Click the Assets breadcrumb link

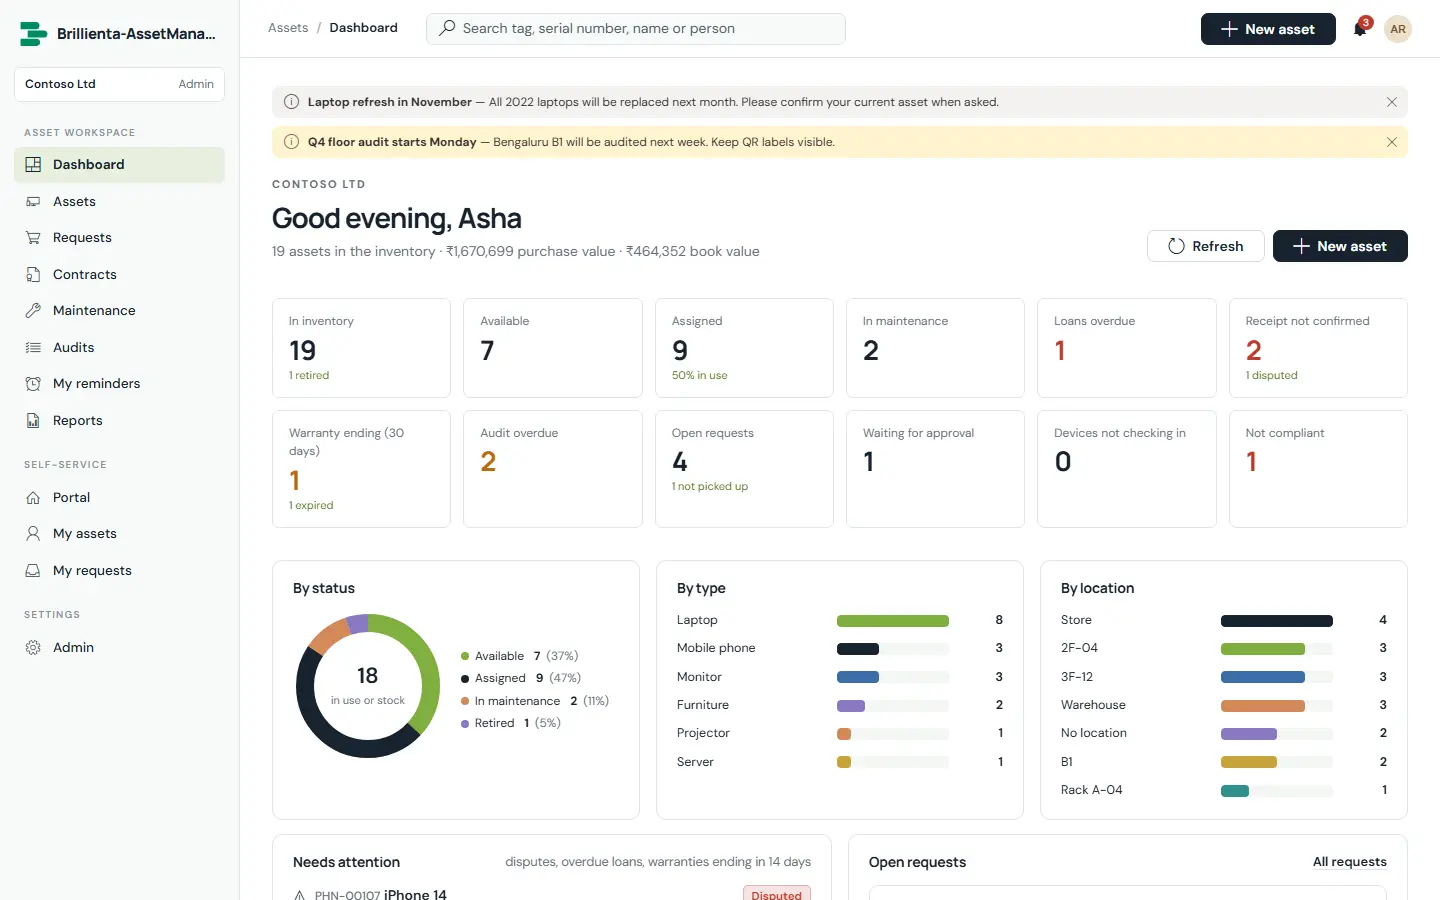(288, 28)
